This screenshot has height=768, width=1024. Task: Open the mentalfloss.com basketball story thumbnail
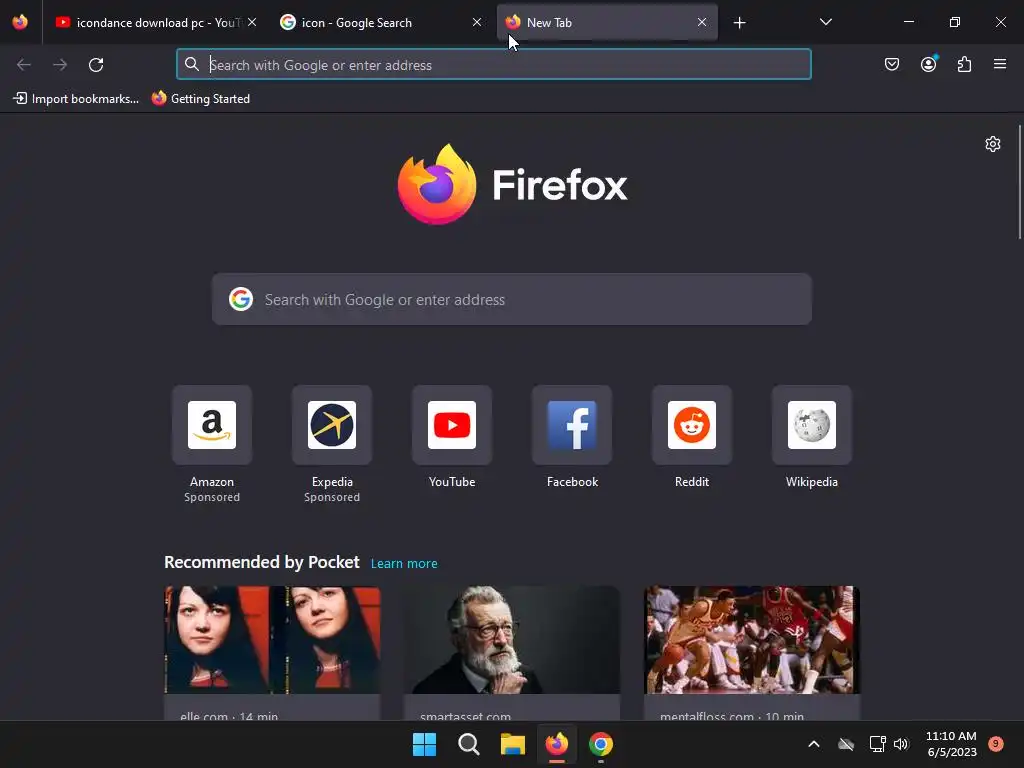click(x=752, y=640)
